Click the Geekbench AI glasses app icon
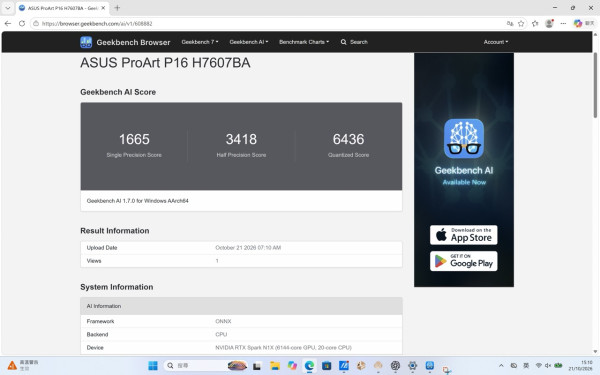 464,139
